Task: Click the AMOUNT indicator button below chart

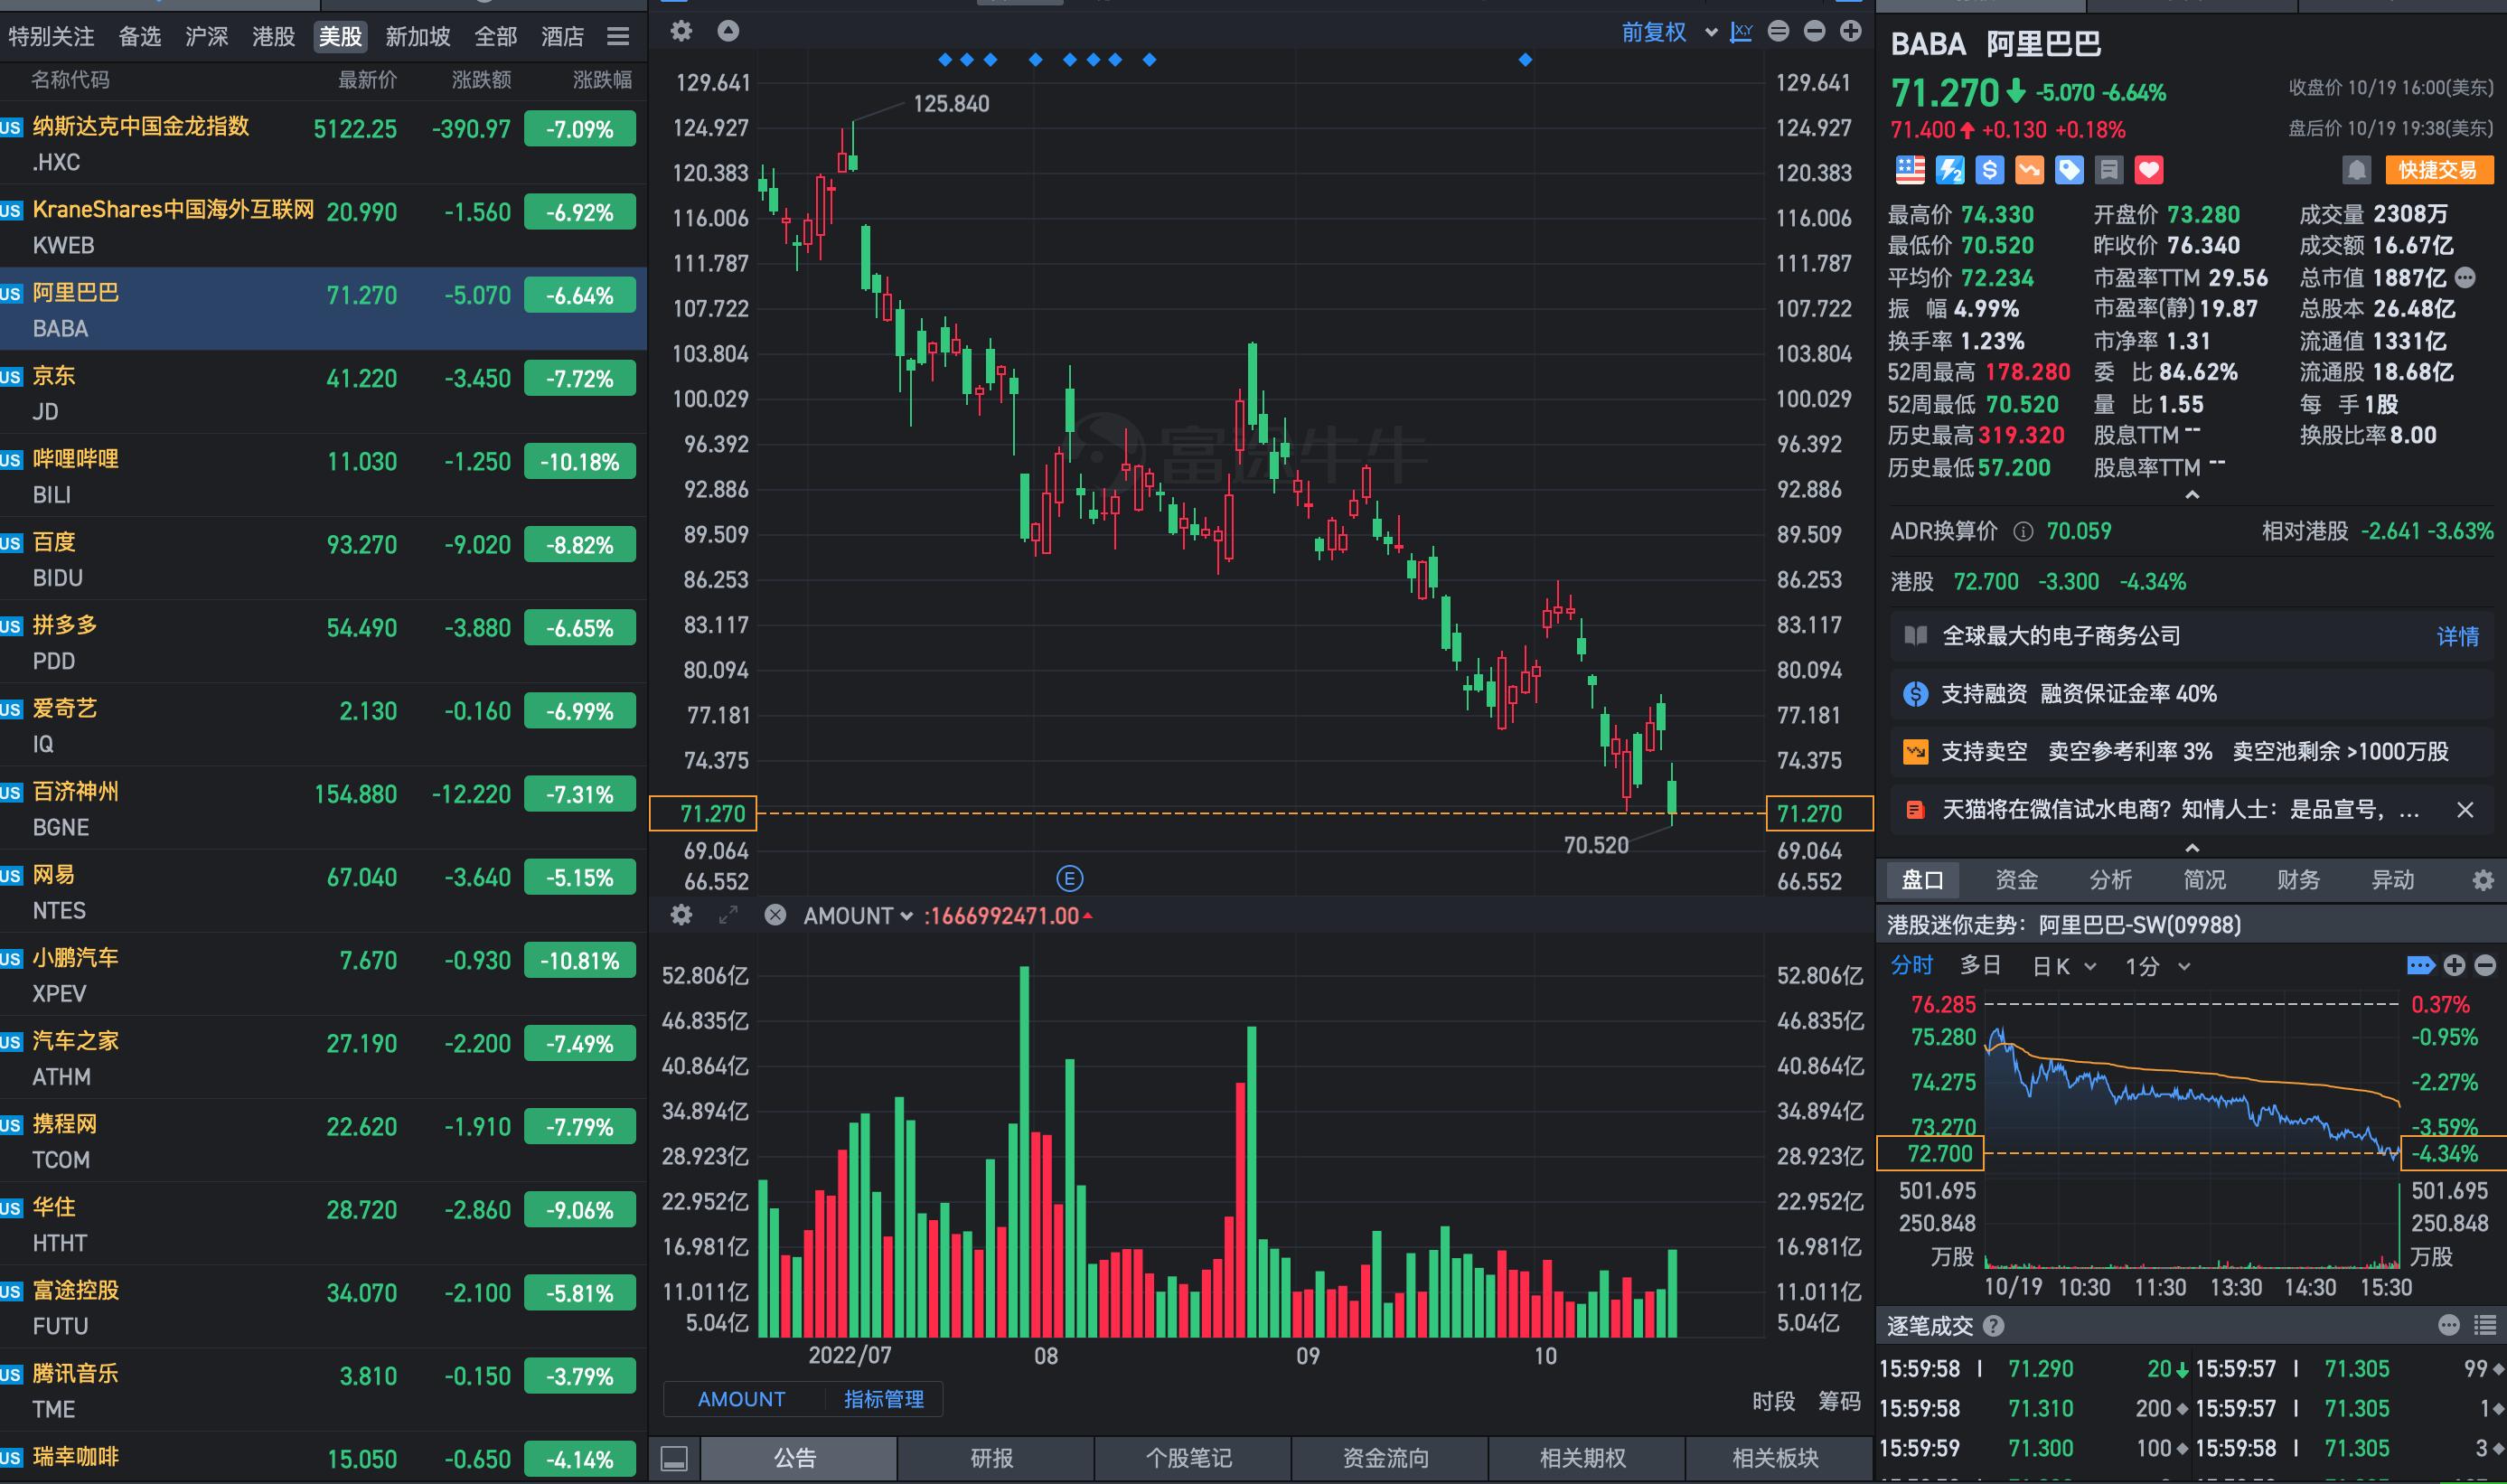Action: pyautogui.click(x=741, y=1399)
